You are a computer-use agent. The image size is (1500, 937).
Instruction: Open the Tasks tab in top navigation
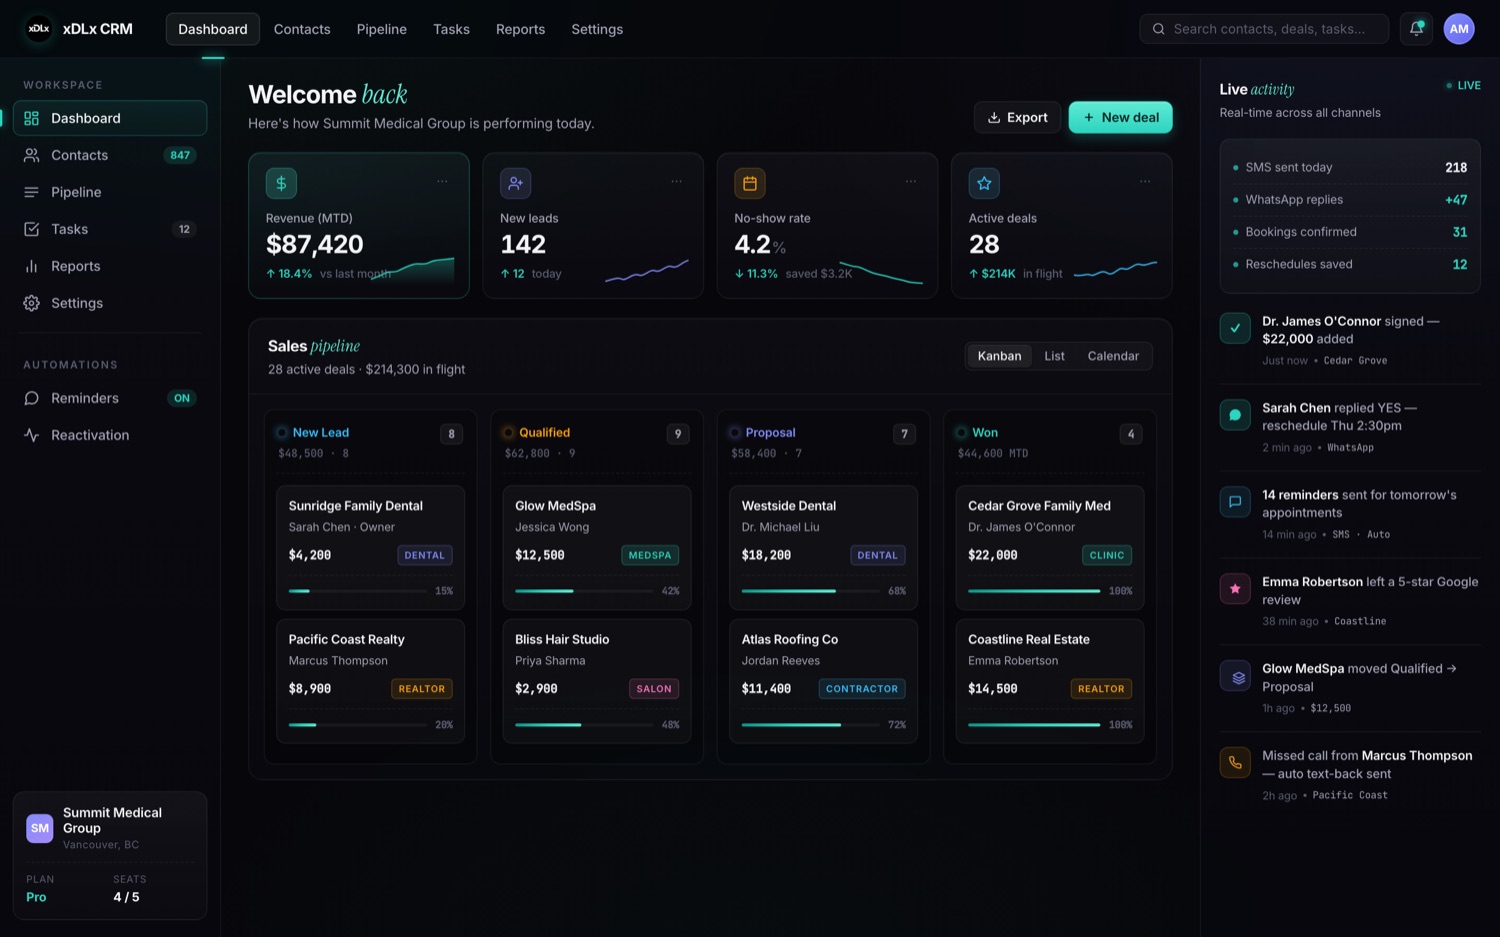point(451,29)
